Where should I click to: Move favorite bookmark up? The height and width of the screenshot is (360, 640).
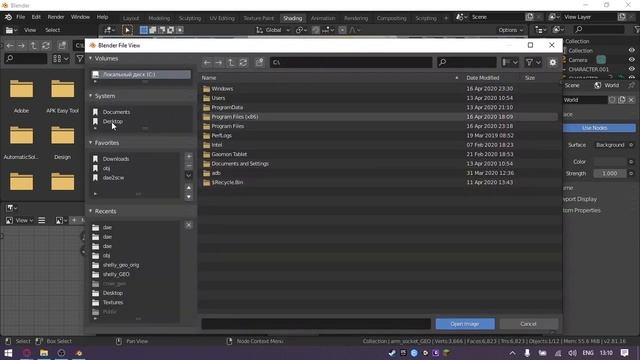click(189, 188)
